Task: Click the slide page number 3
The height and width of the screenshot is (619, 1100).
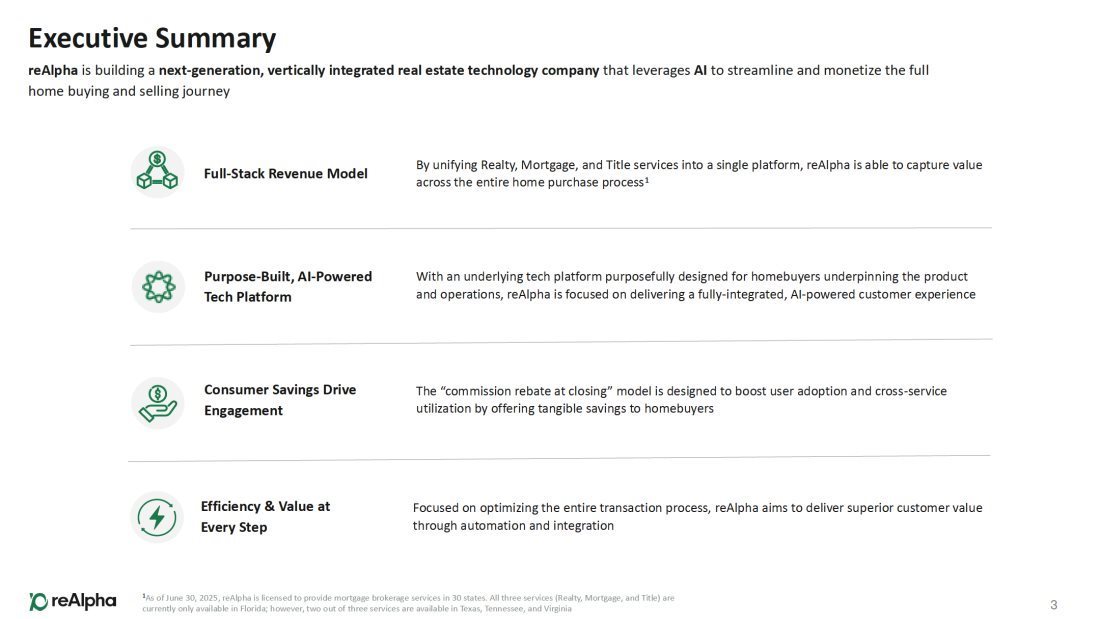Action: point(1053,604)
